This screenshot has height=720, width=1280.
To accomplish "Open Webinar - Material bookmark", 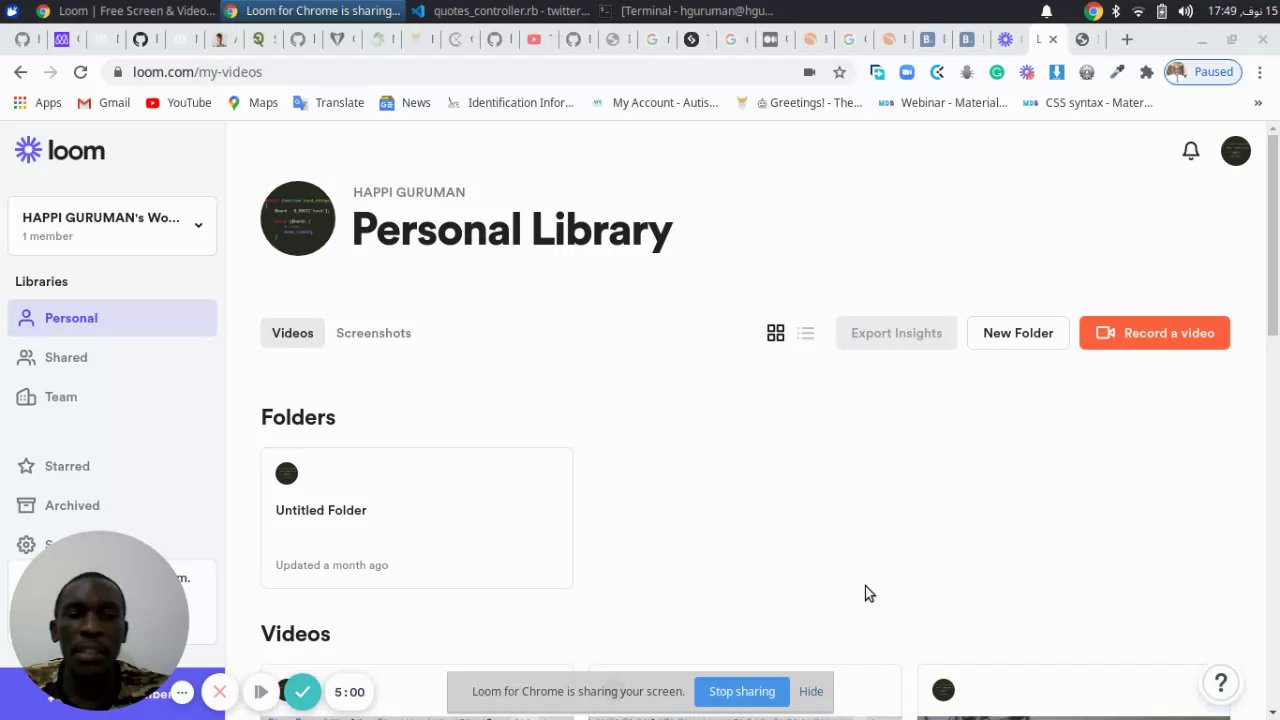I will tap(943, 103).
